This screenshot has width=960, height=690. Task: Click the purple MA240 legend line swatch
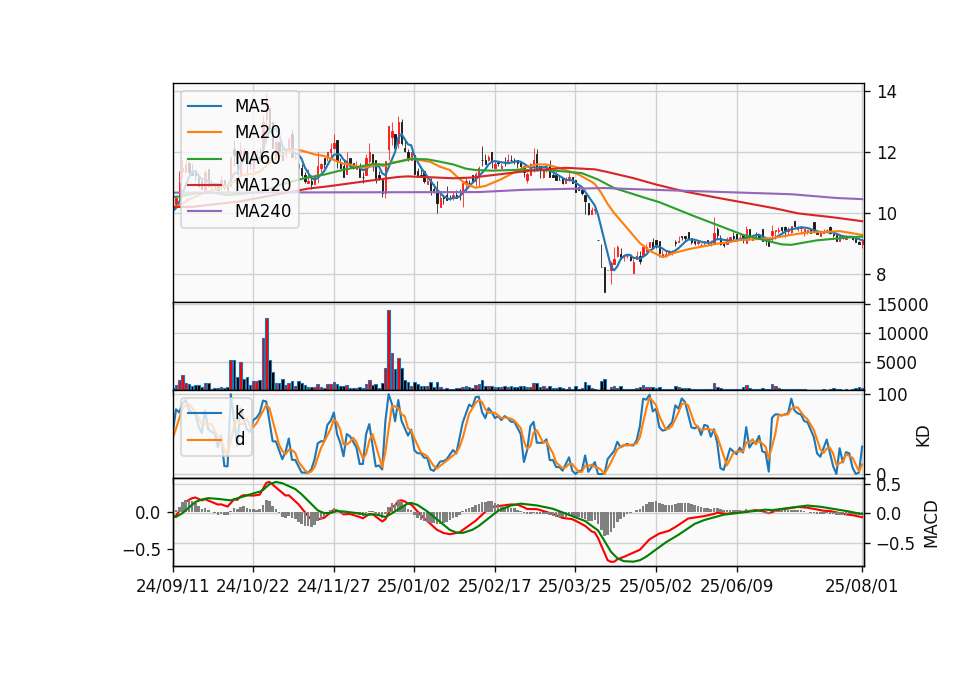click(x=204, y=211)
